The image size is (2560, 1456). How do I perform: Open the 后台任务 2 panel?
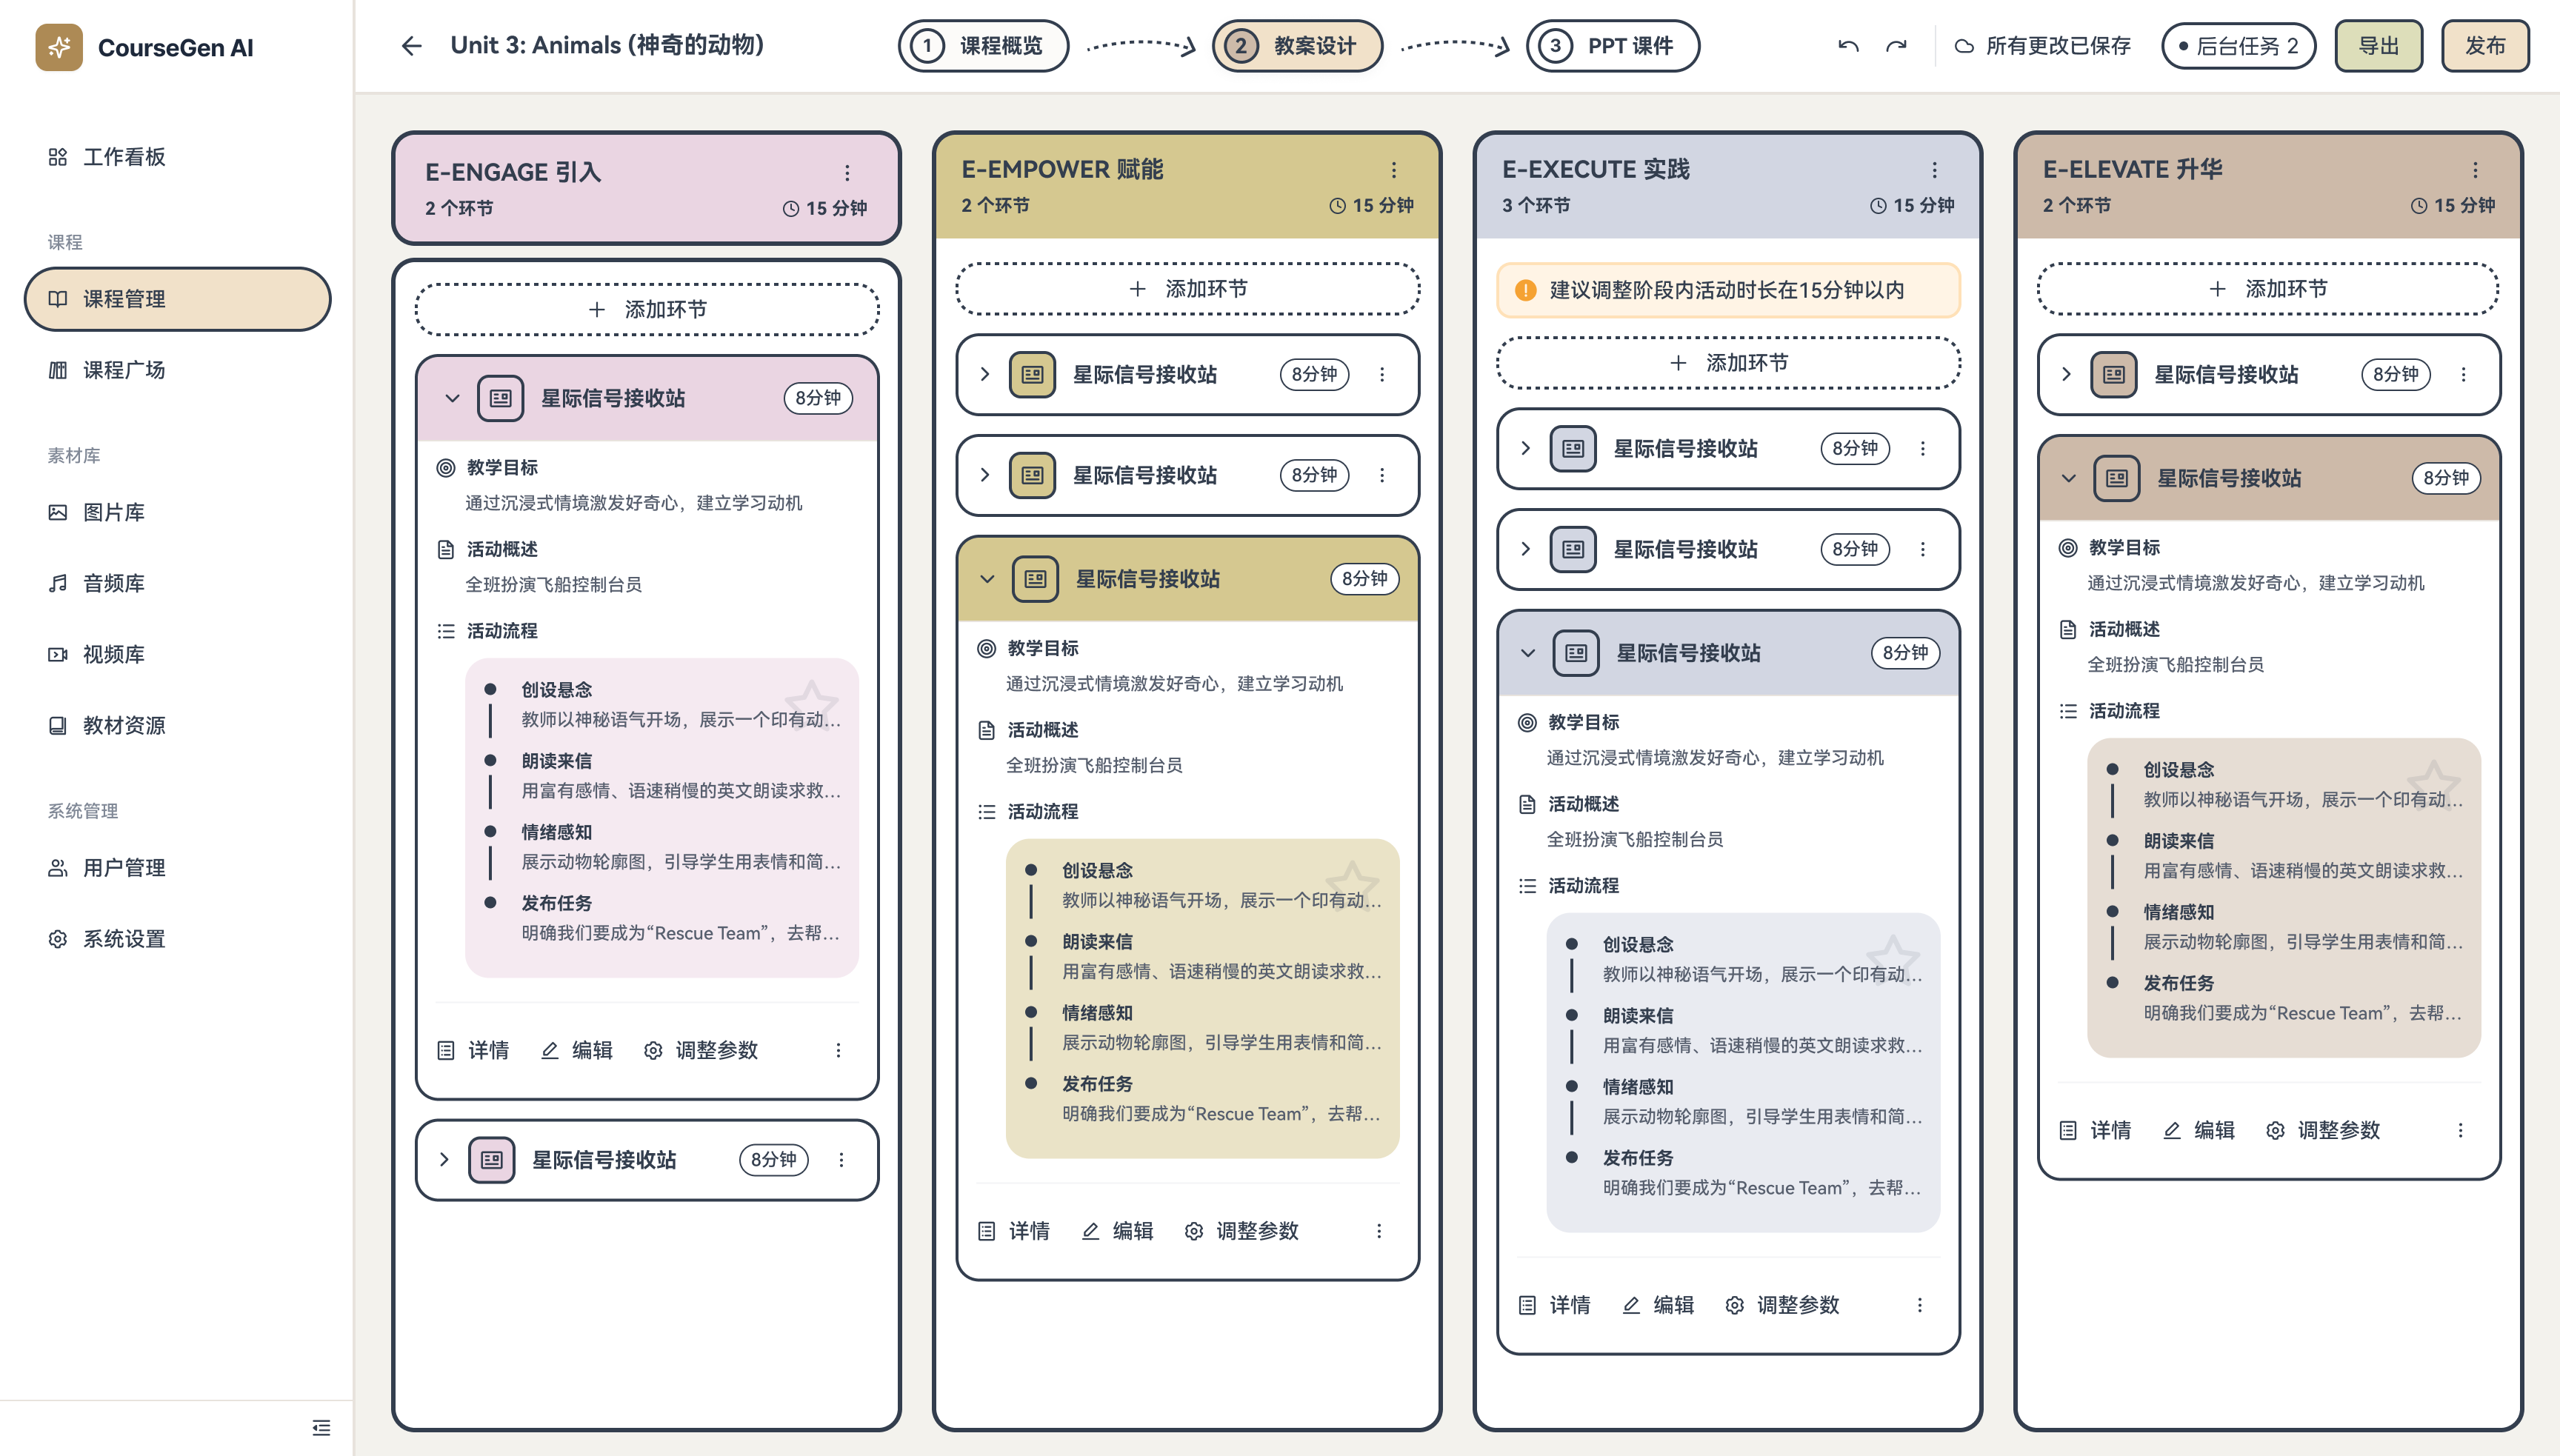[2238, 46]
